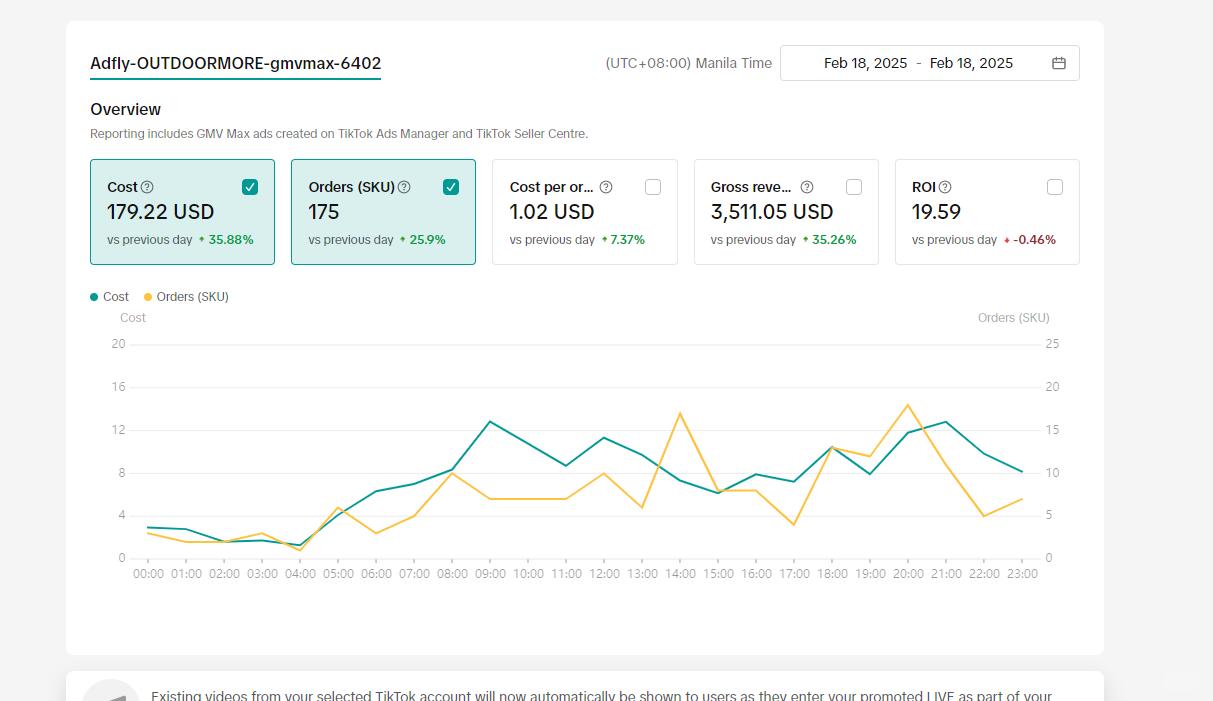Click the Orders (SKU) right axis title

coord(1014,318)
